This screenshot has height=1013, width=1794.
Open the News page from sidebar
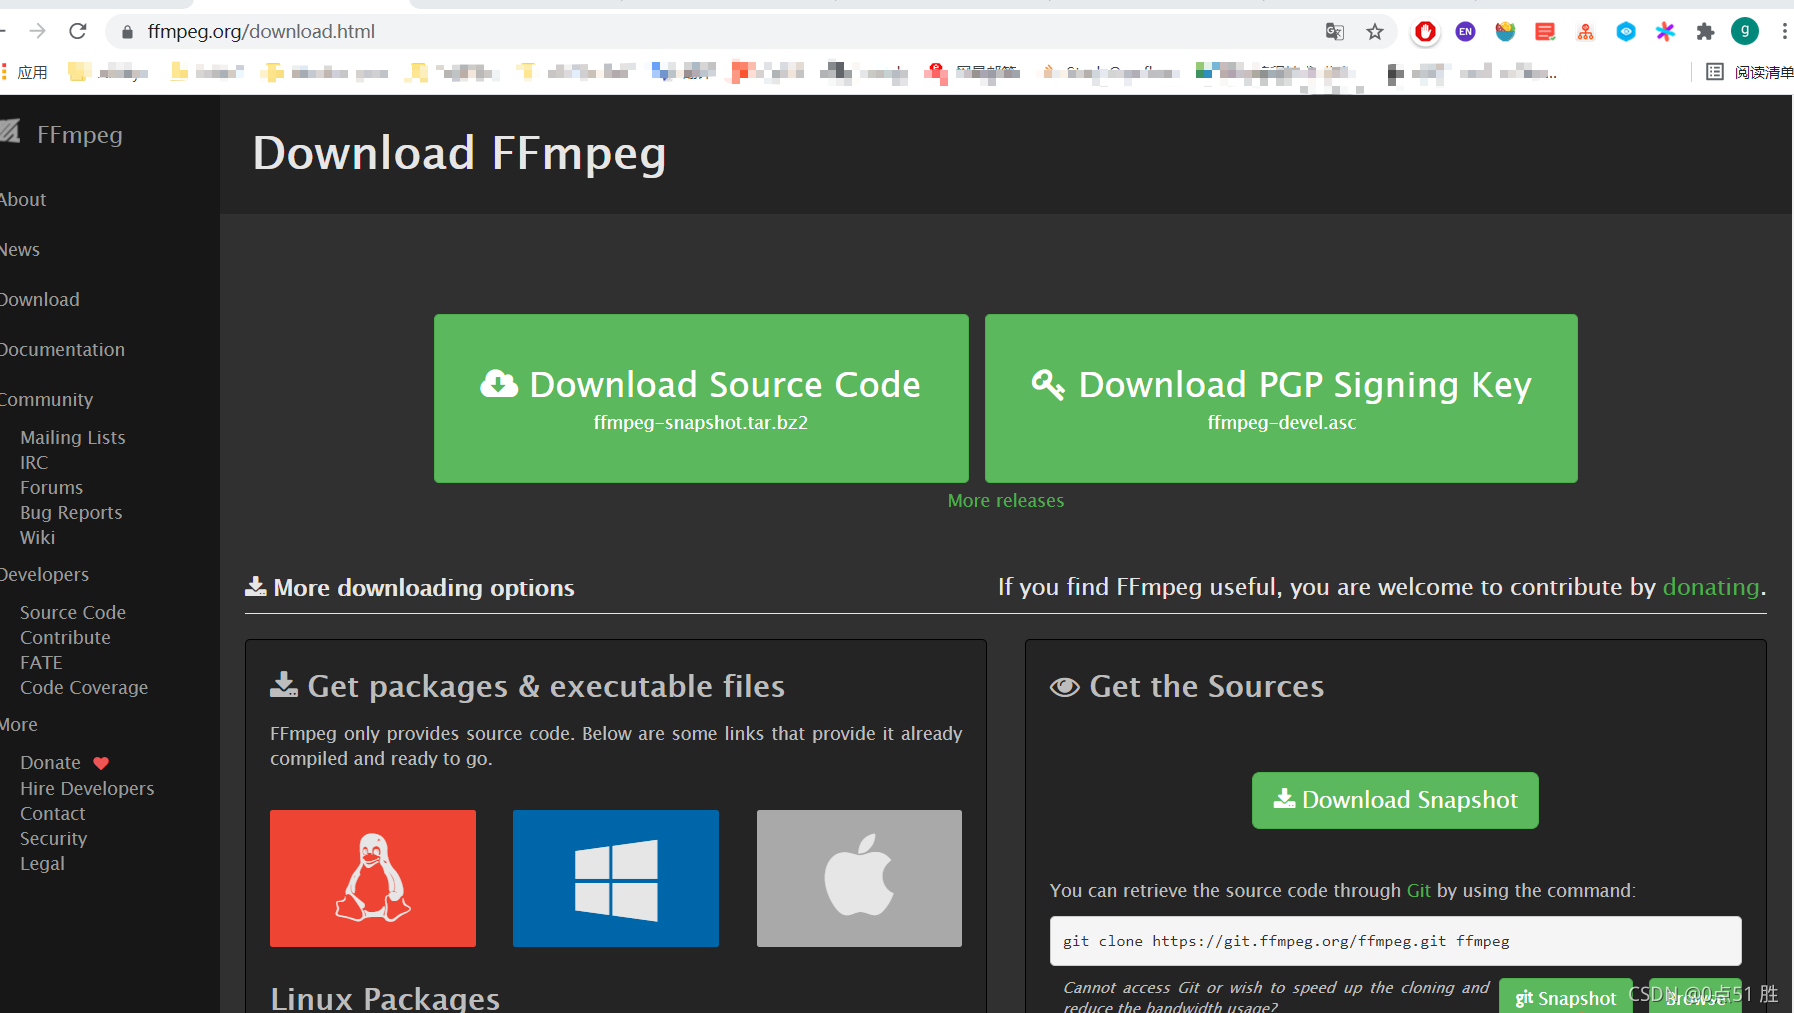pos(20,249)
